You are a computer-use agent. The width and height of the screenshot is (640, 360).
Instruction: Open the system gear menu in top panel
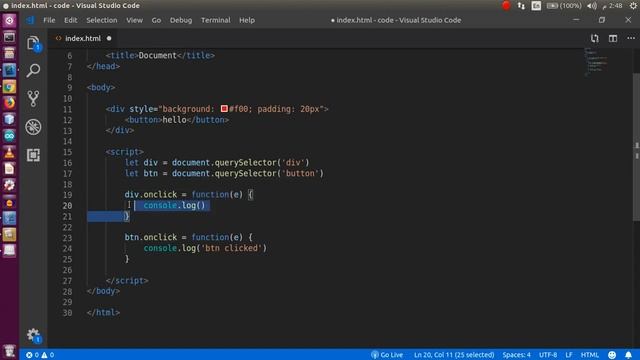pyautogui.click(x=633, y=6)
